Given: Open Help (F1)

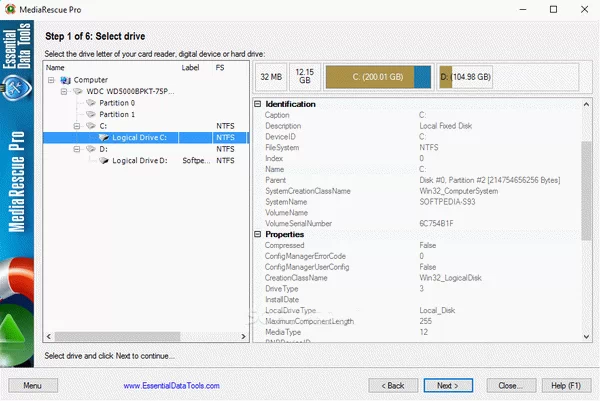Looking at the screenshot, I should 566,385.
